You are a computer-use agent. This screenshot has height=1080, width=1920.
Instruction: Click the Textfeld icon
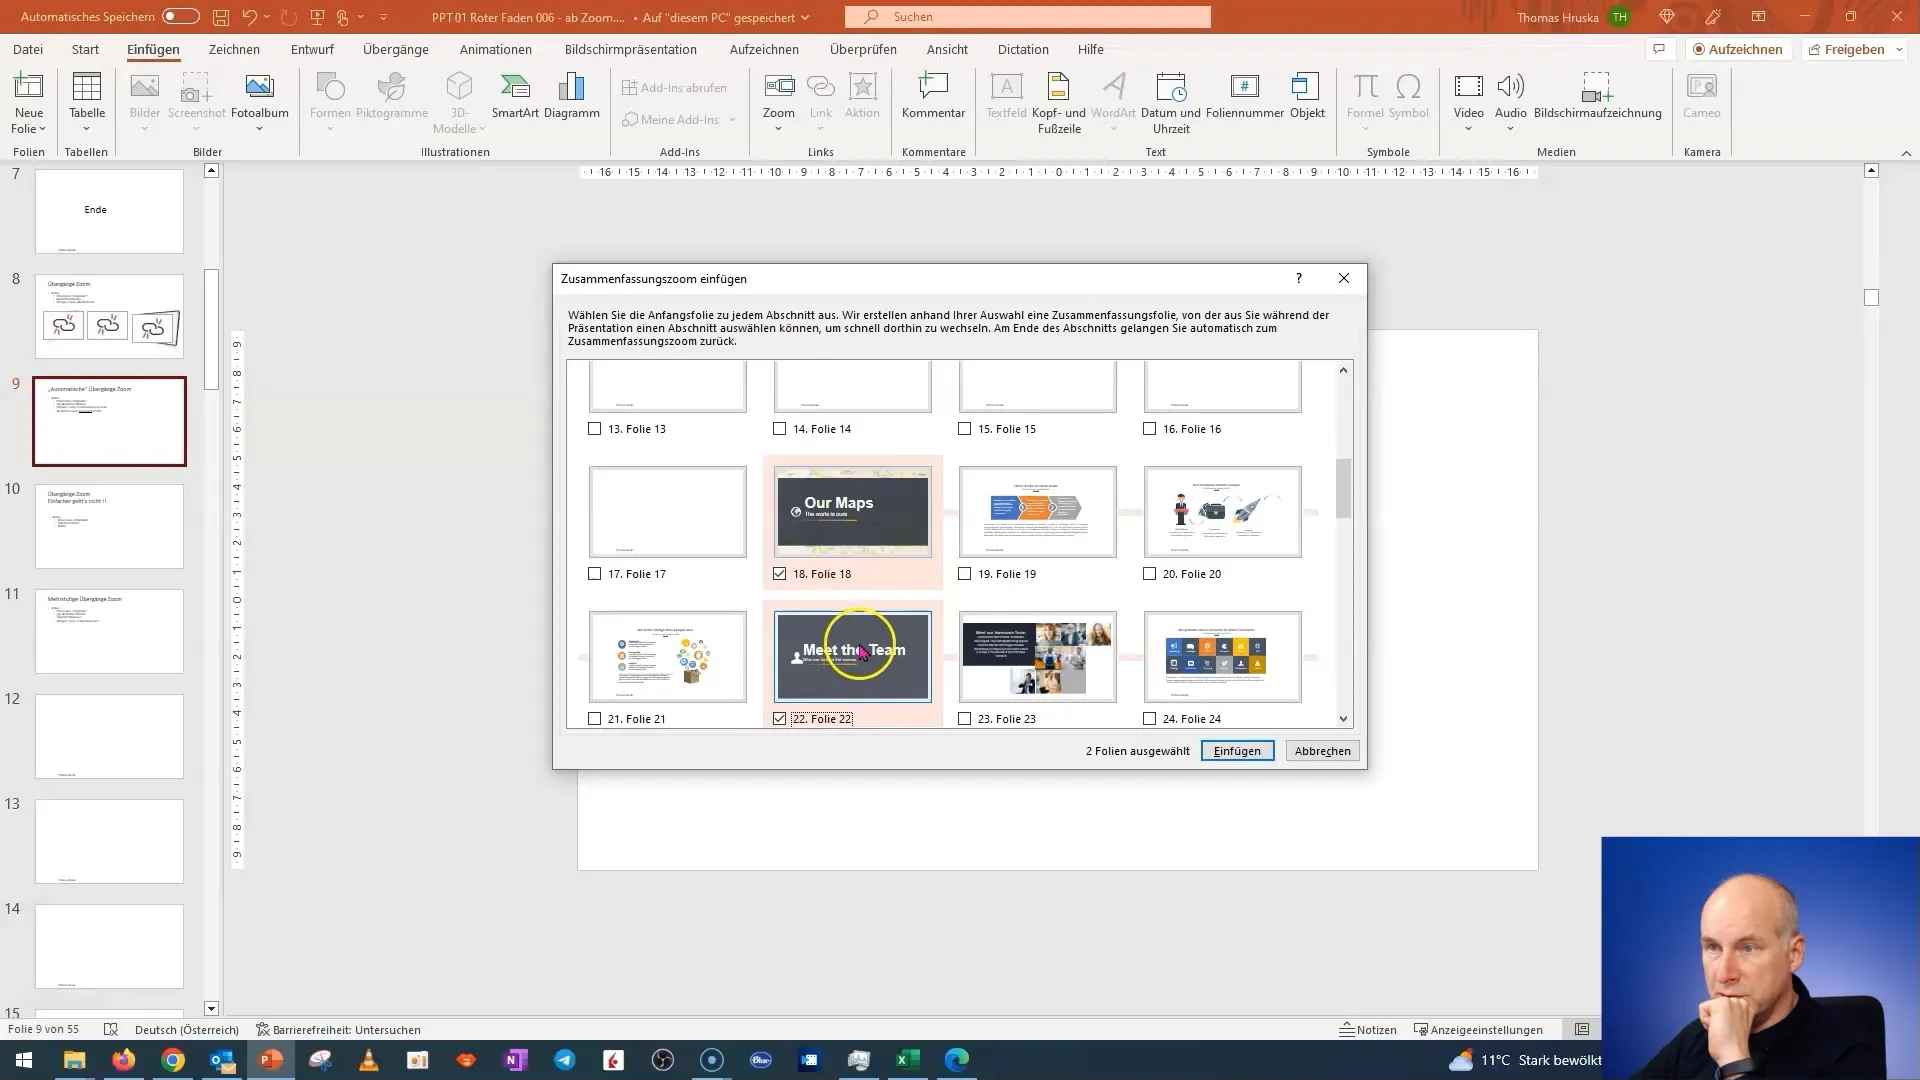(1006, 88)
